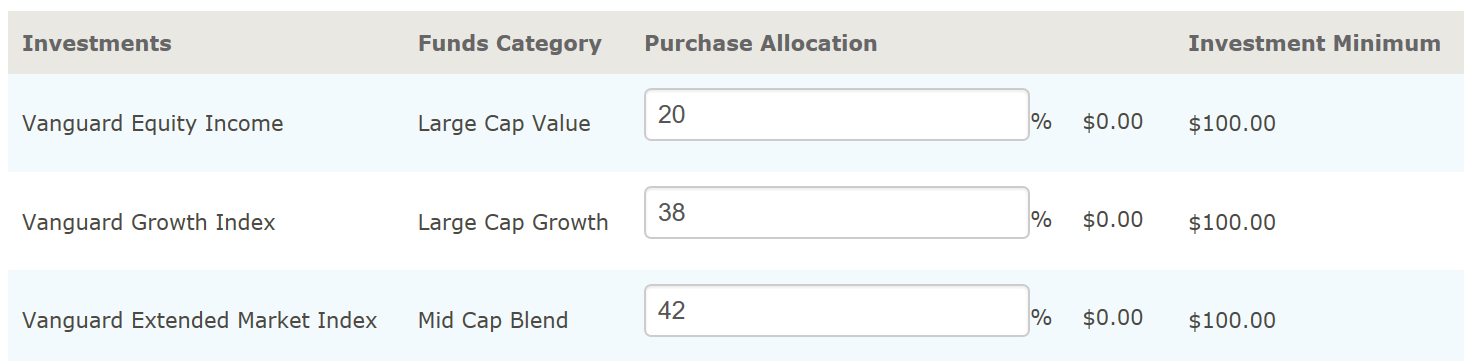Screen dimensions: 1469x361
Task: Select the Vanguard Extended Market Index fund name
Action: point(200,321)
